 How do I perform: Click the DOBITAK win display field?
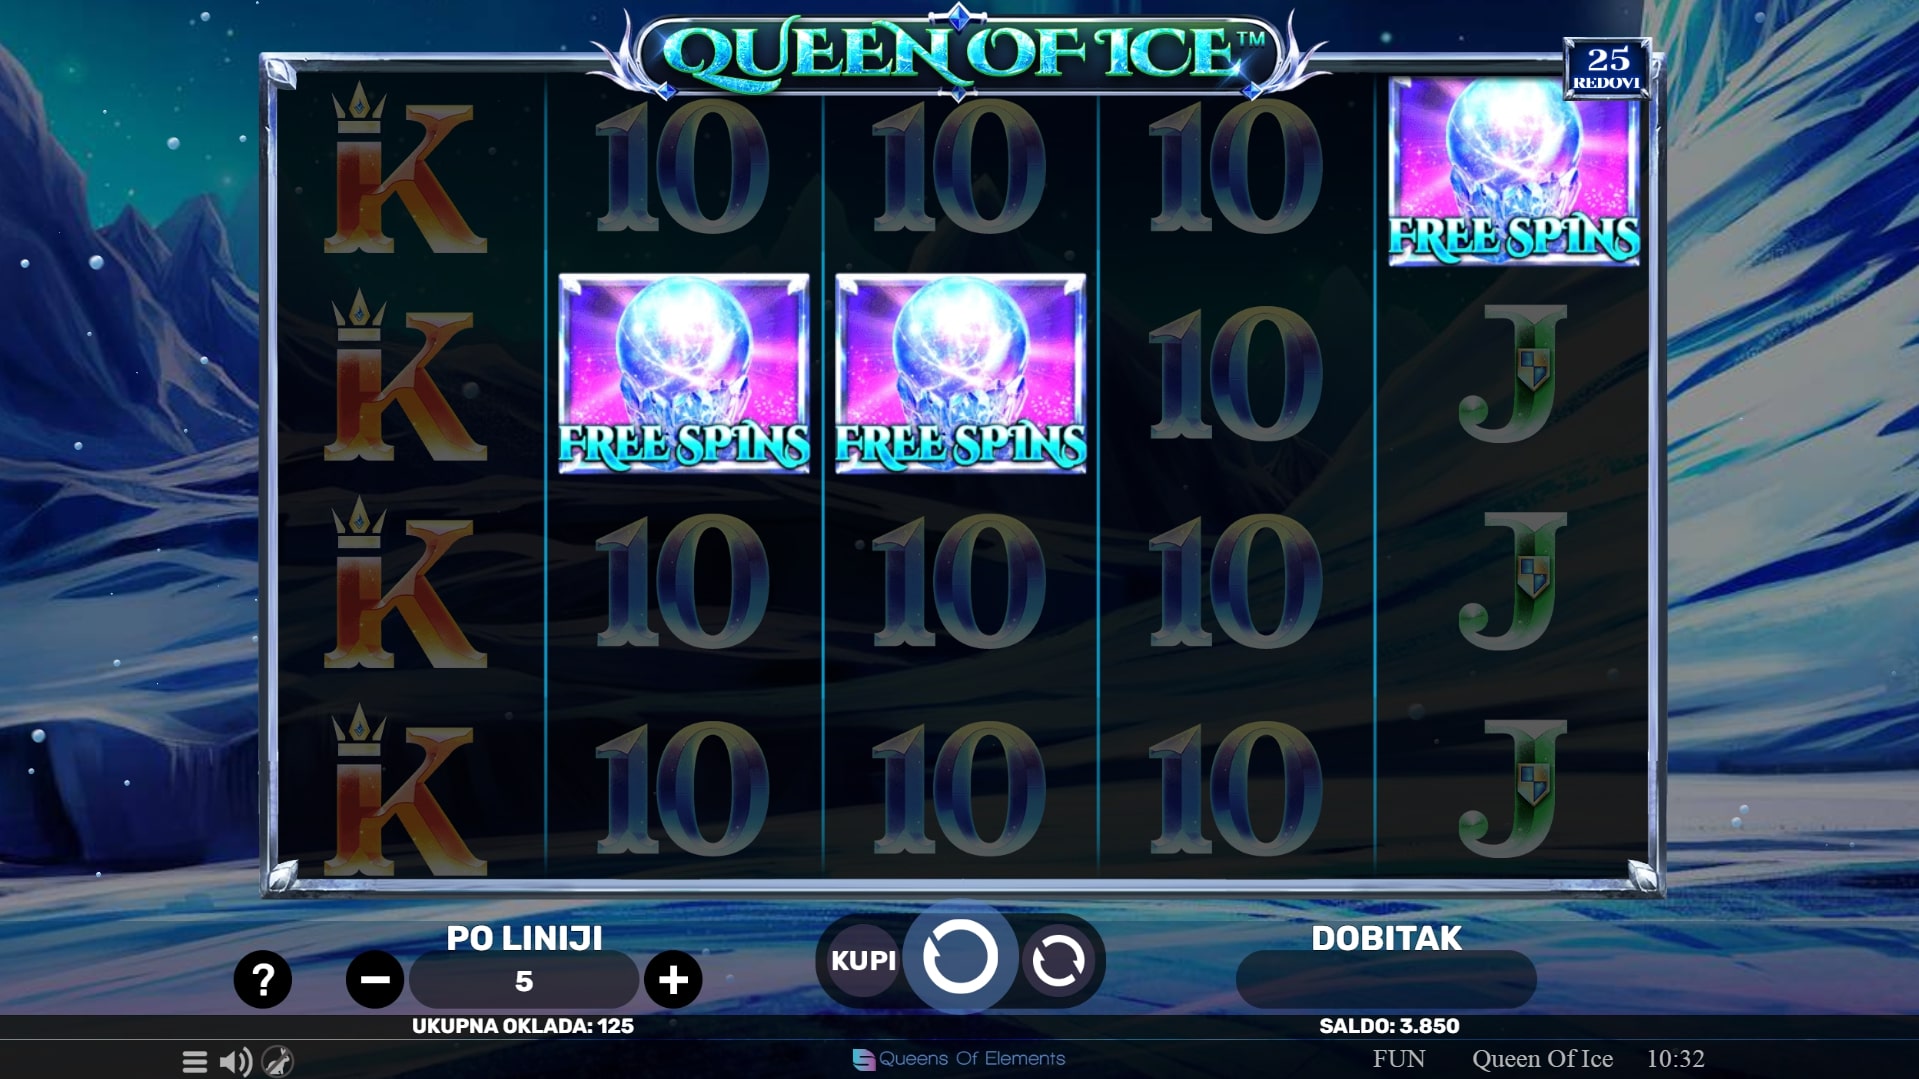tap(1386, 980)
